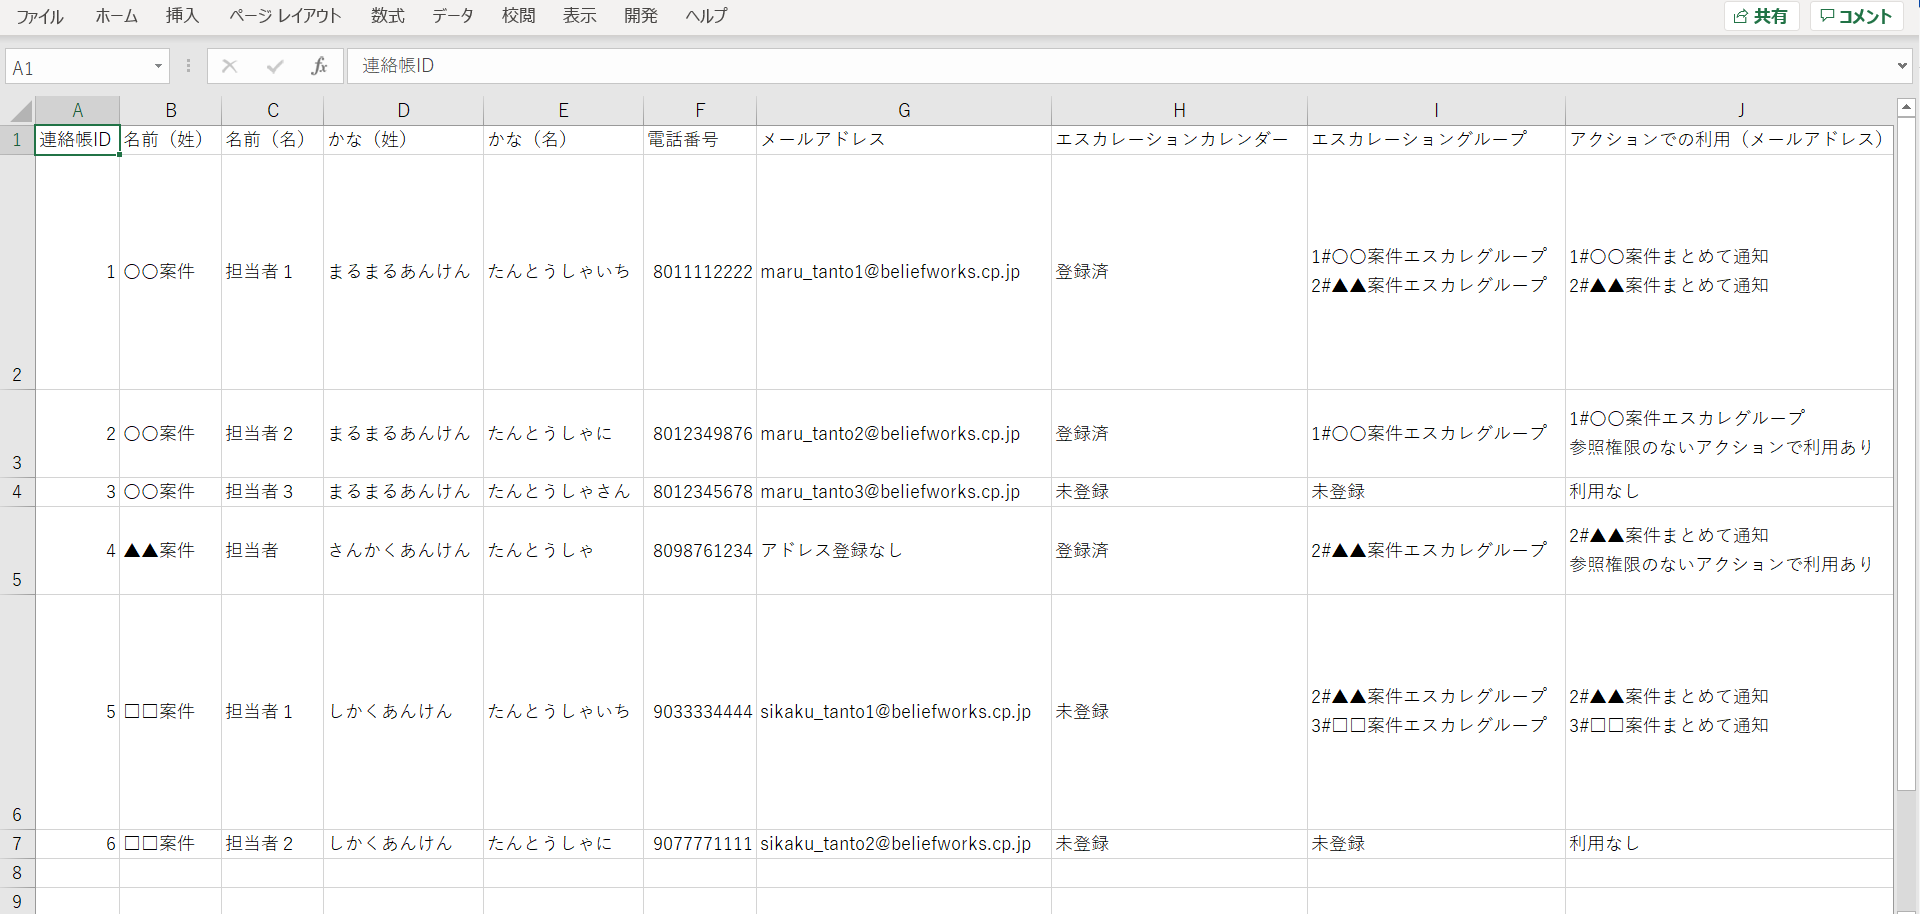Open the Insert Function fx icon
This screenshot has height=914, width=1920.
pos(319,66)
